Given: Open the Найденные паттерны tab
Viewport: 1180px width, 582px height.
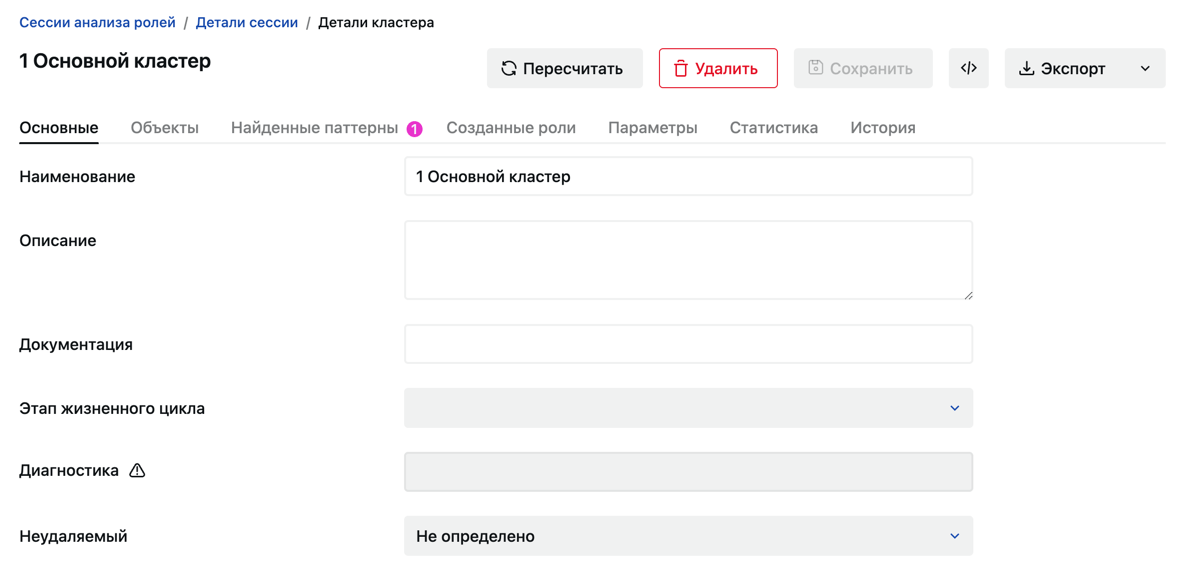Looking at the screenshot, I should [x=315, y=128].
